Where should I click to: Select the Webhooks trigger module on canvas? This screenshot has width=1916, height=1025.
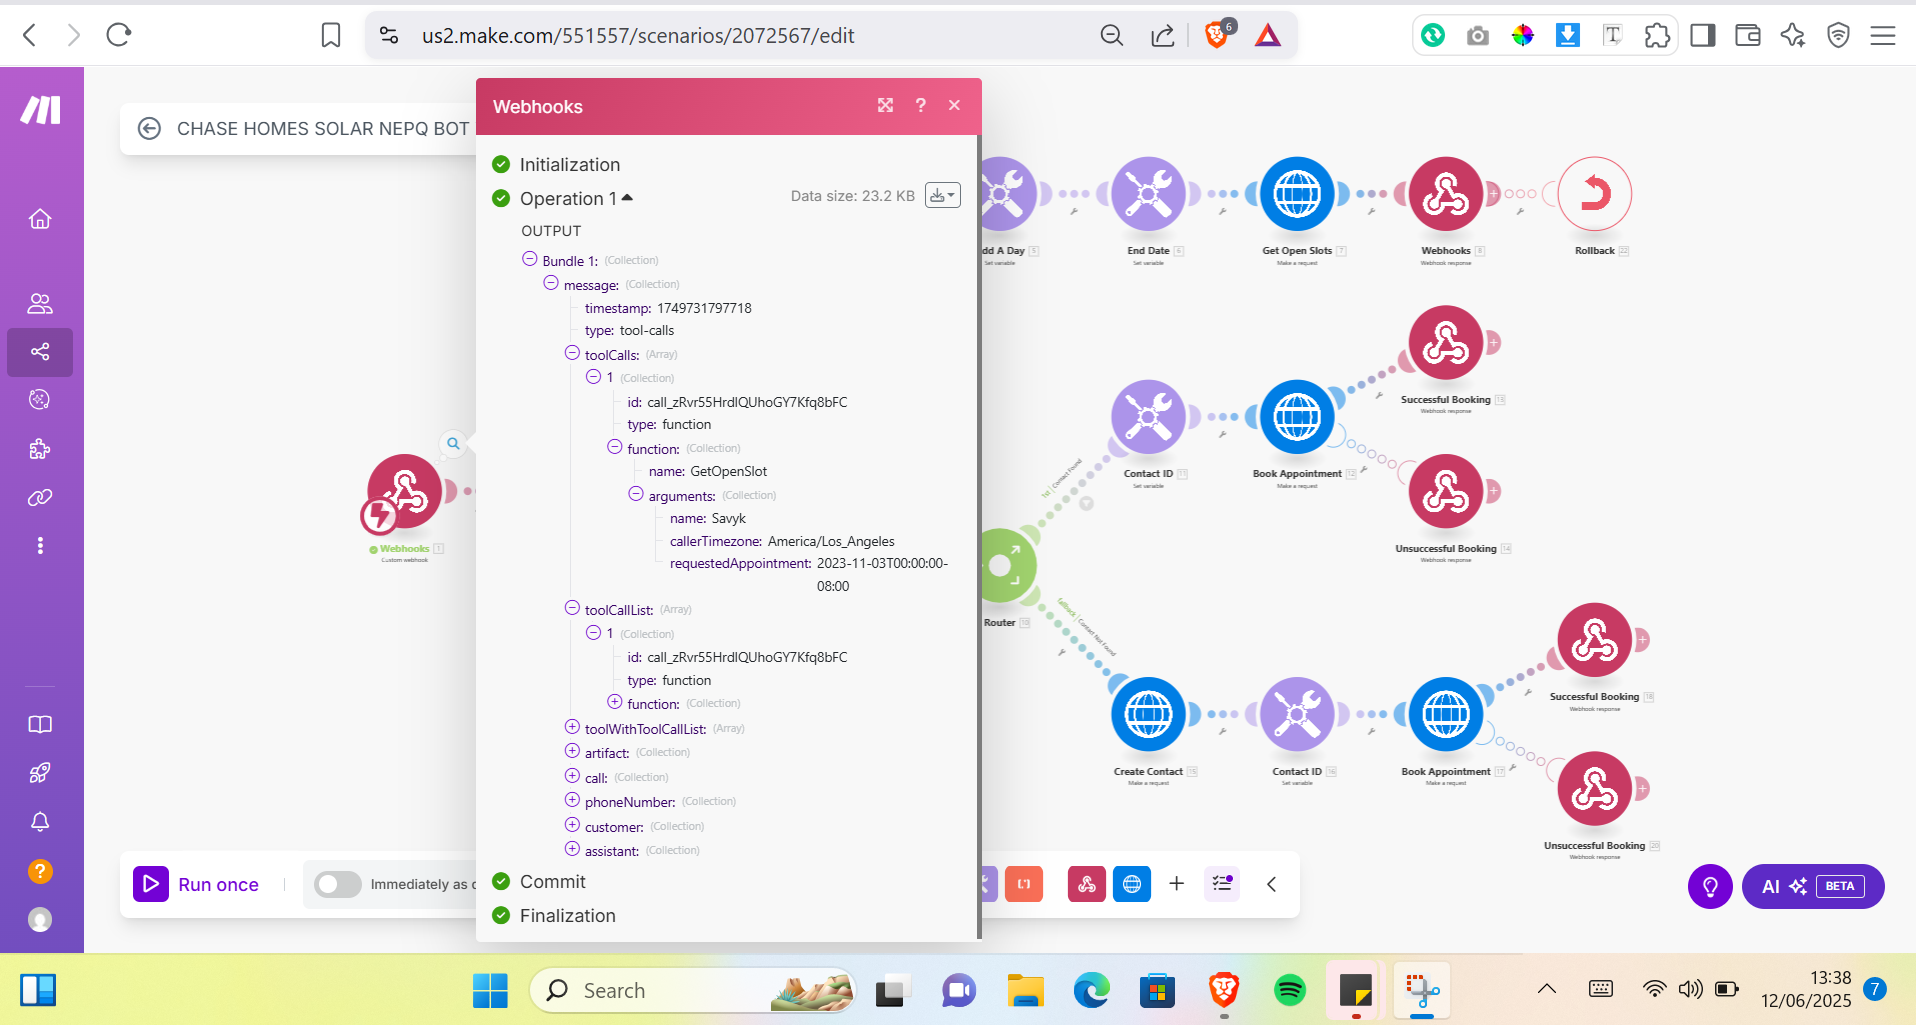tap(404, 493)
